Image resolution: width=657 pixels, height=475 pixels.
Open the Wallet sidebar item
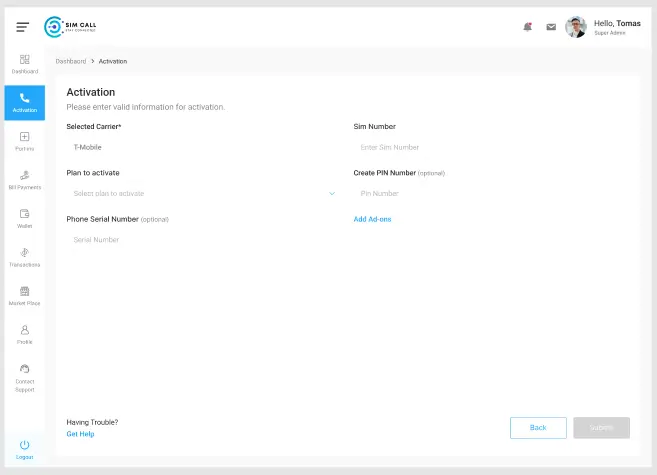(x=25, y=218)
